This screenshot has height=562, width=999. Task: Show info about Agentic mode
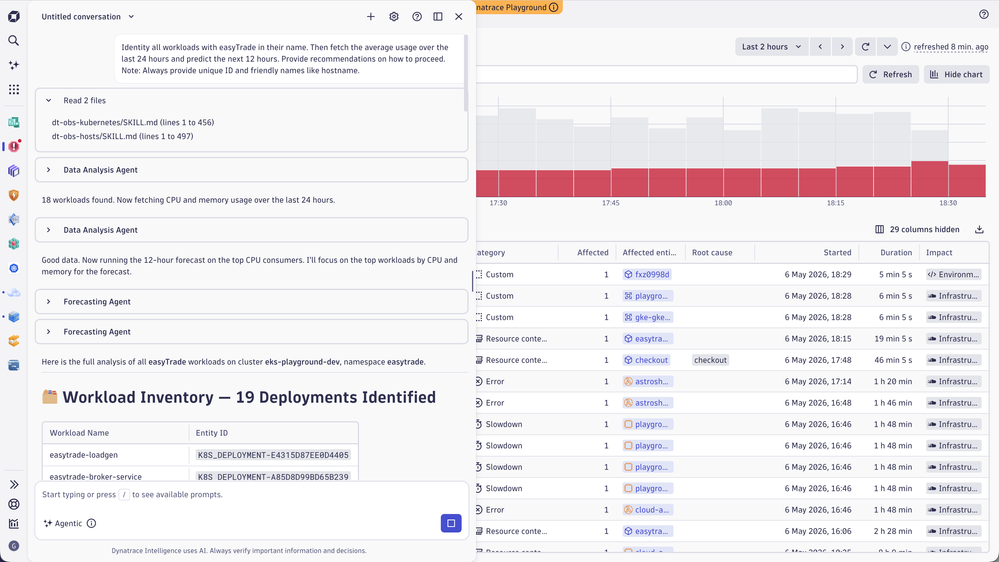[x=91, y=523]
